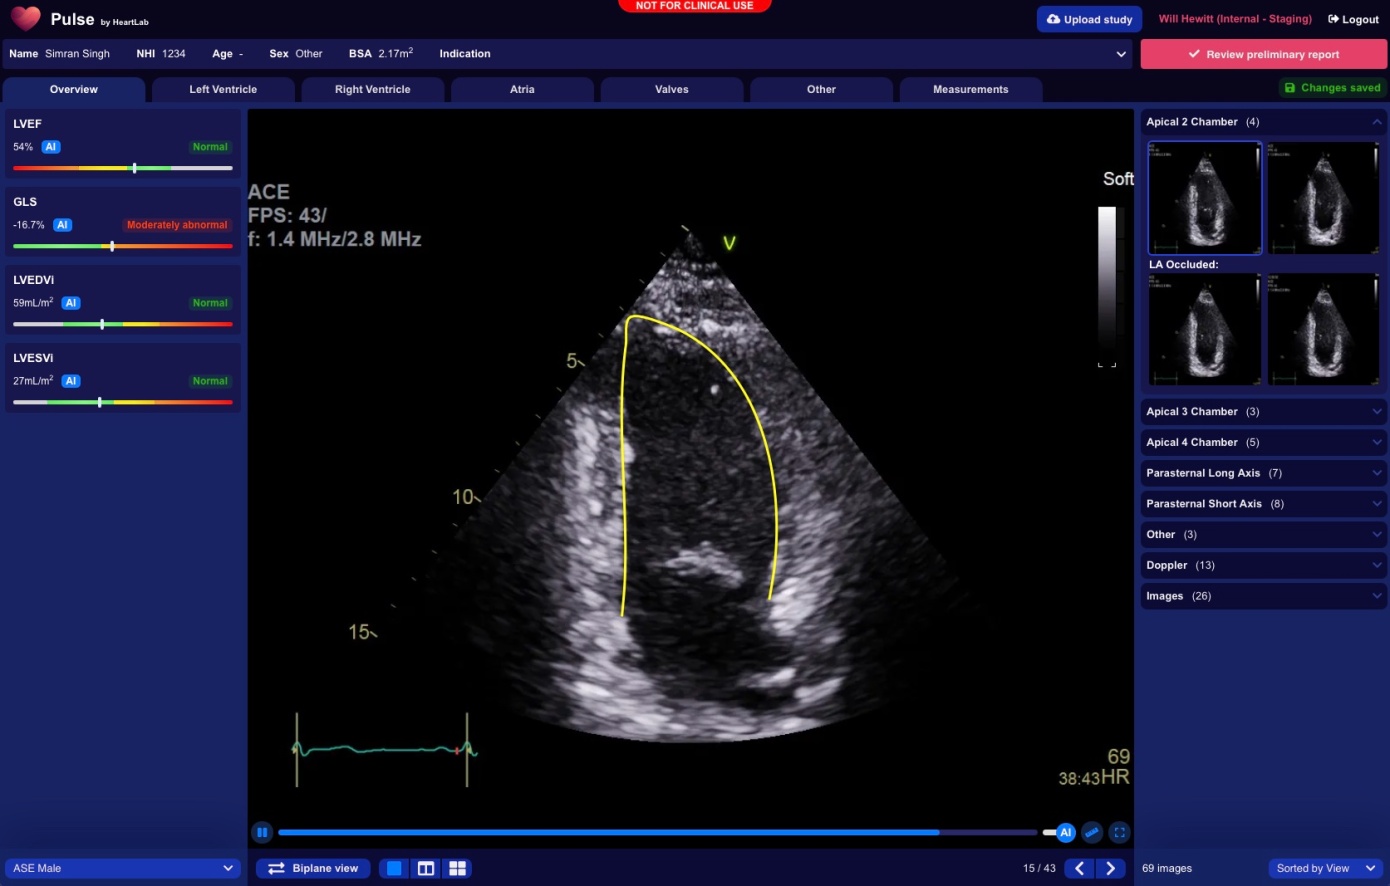Select the single image layout icon
1390x886 pixels.
pos(393,868)
